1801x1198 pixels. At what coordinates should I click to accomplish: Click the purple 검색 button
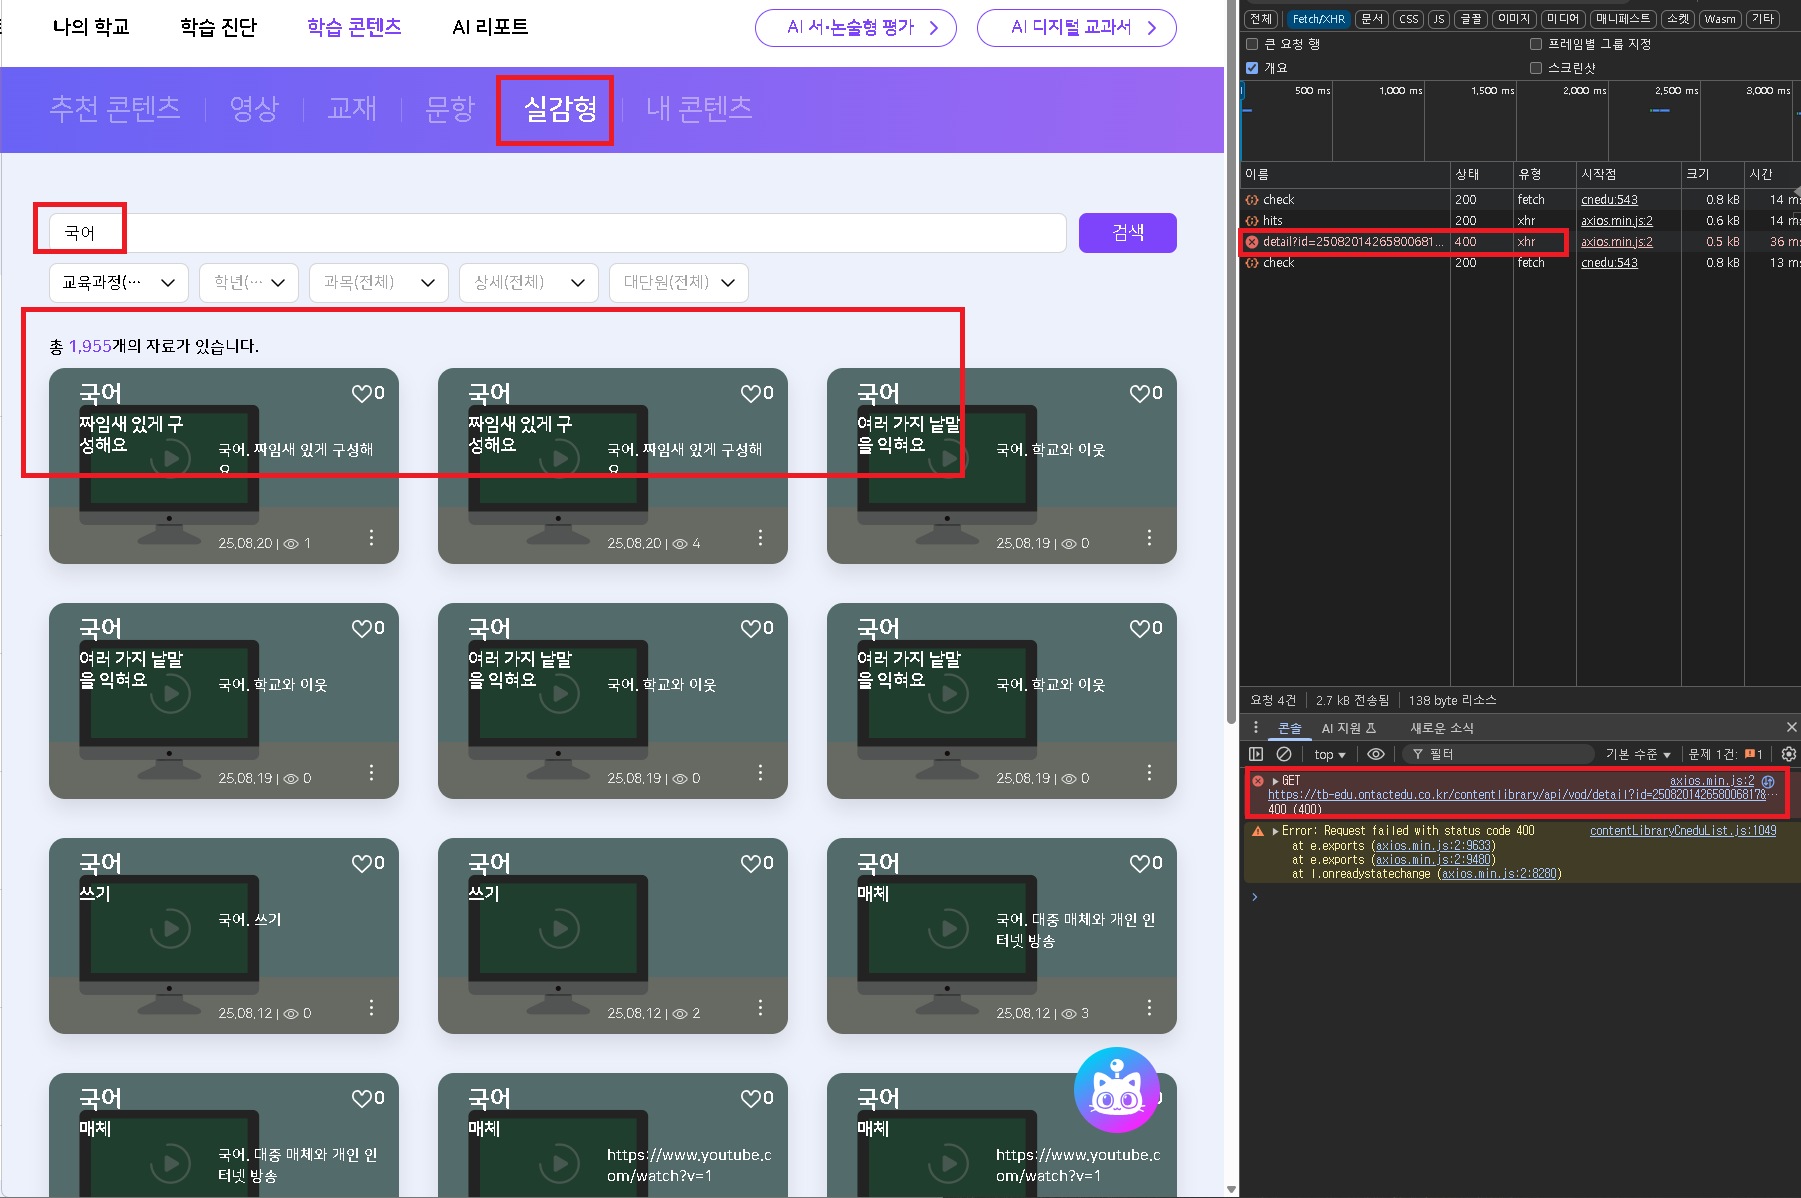(x=1127, y=233)
